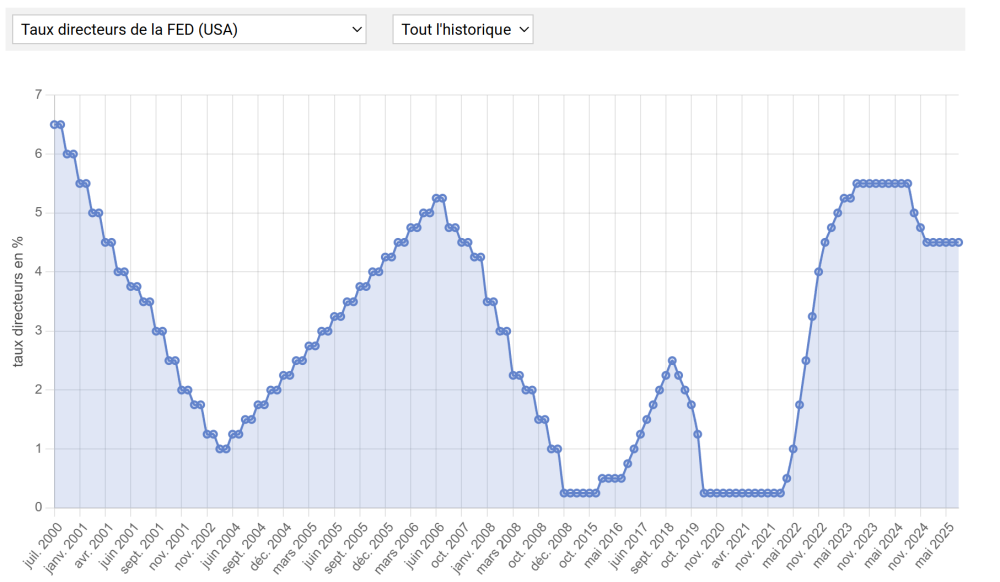Select the 0.5% point just before the 2022 rise

click(x=786, y=478)
